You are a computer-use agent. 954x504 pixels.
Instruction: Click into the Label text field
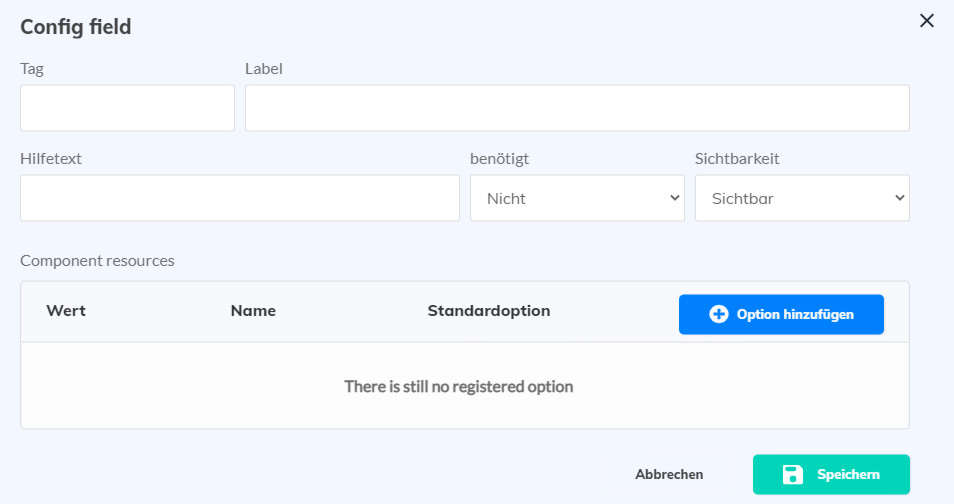coord(577,108)
